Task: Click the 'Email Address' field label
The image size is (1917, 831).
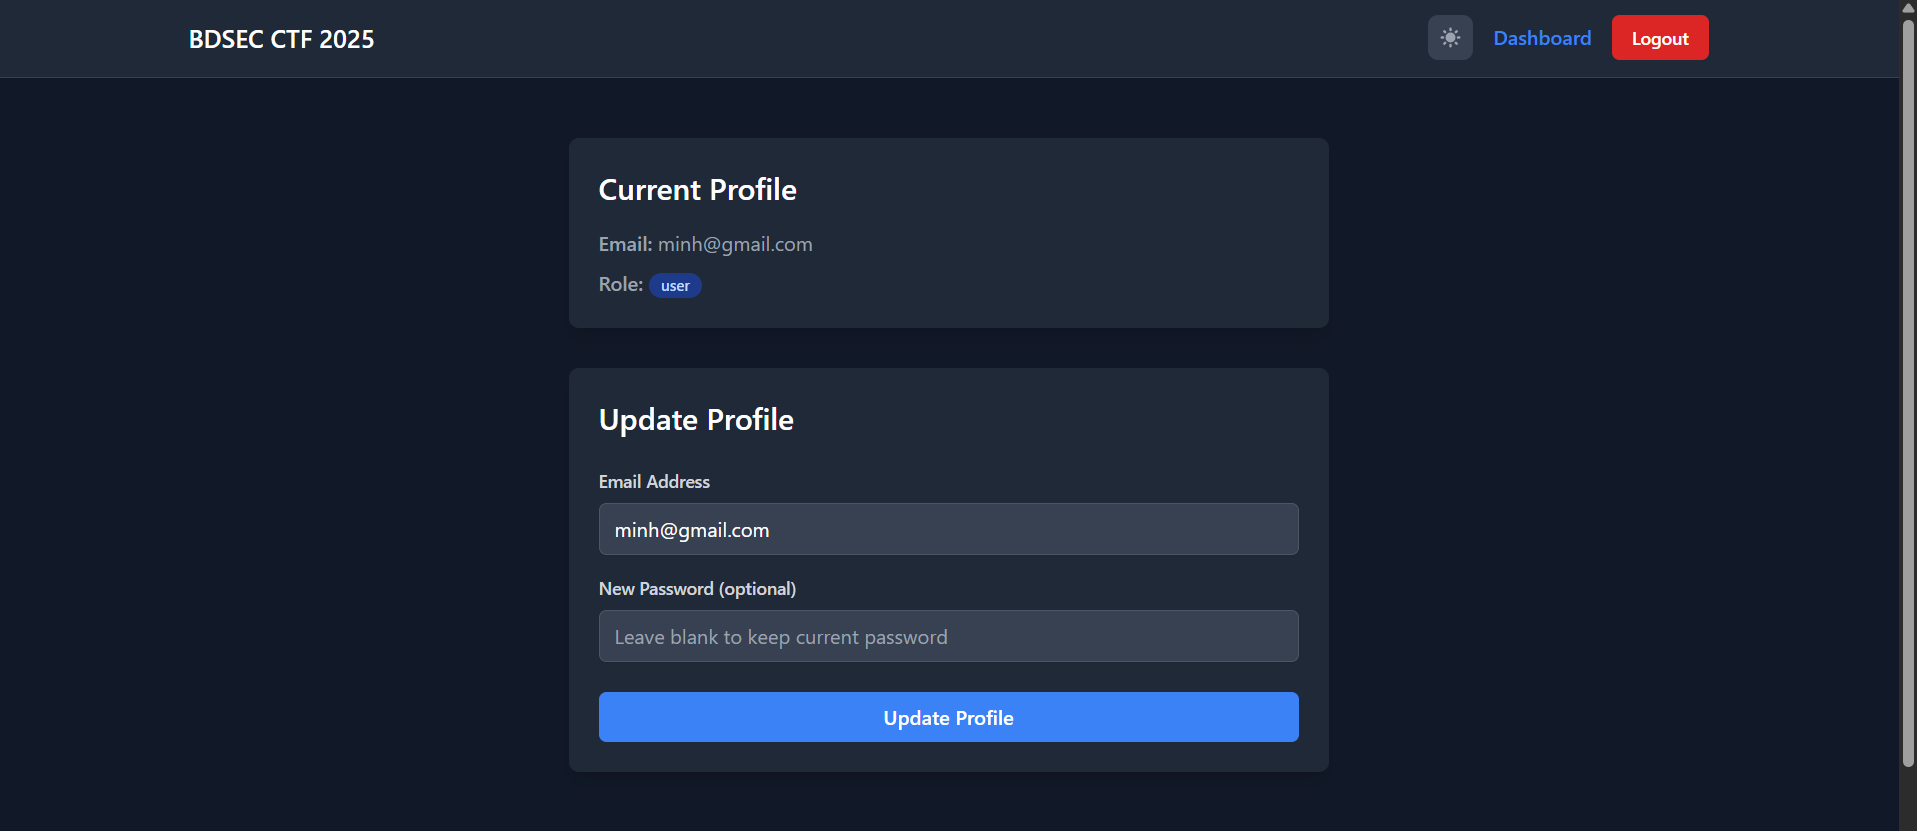Action: tap(654, 482)
